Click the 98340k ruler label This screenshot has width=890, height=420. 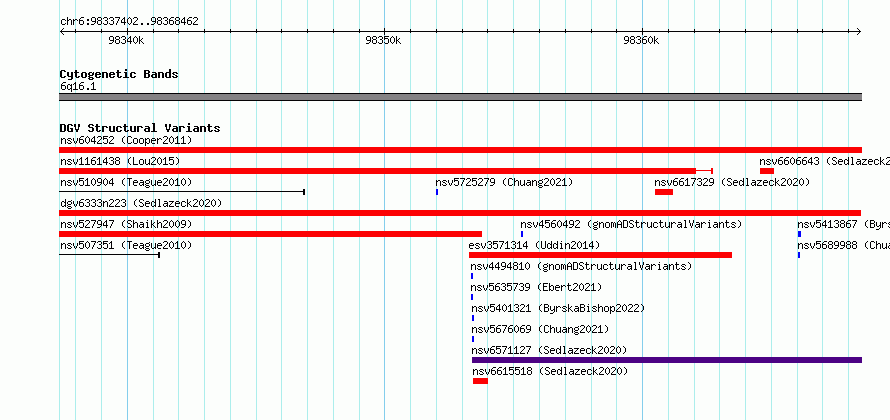click(x=126, y=40)
